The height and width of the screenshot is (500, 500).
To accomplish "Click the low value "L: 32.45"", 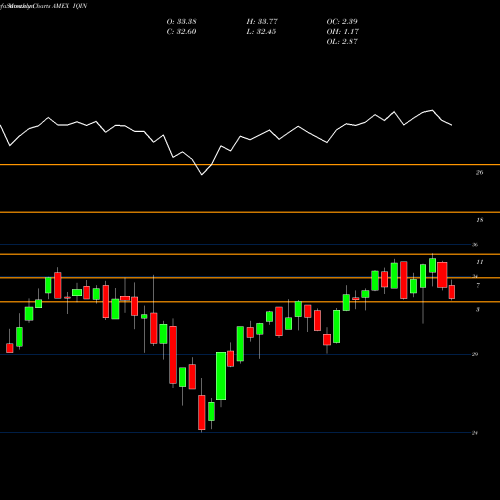I will (x=261, y=32).
